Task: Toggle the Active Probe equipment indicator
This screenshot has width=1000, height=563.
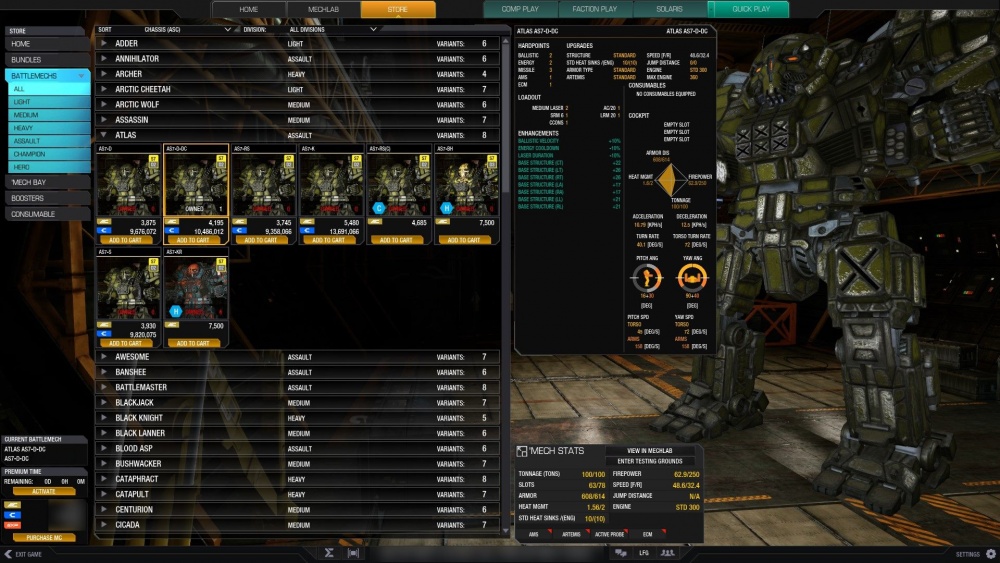Action: [610, 534]
